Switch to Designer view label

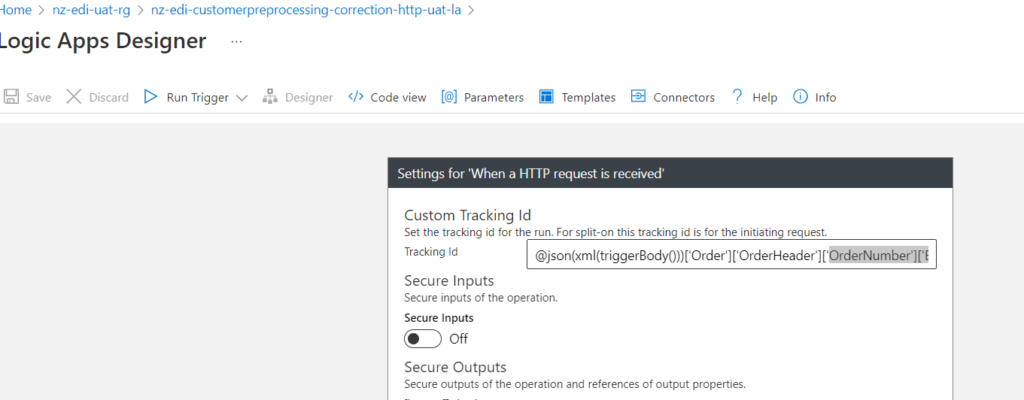click(x=309, y=97)
